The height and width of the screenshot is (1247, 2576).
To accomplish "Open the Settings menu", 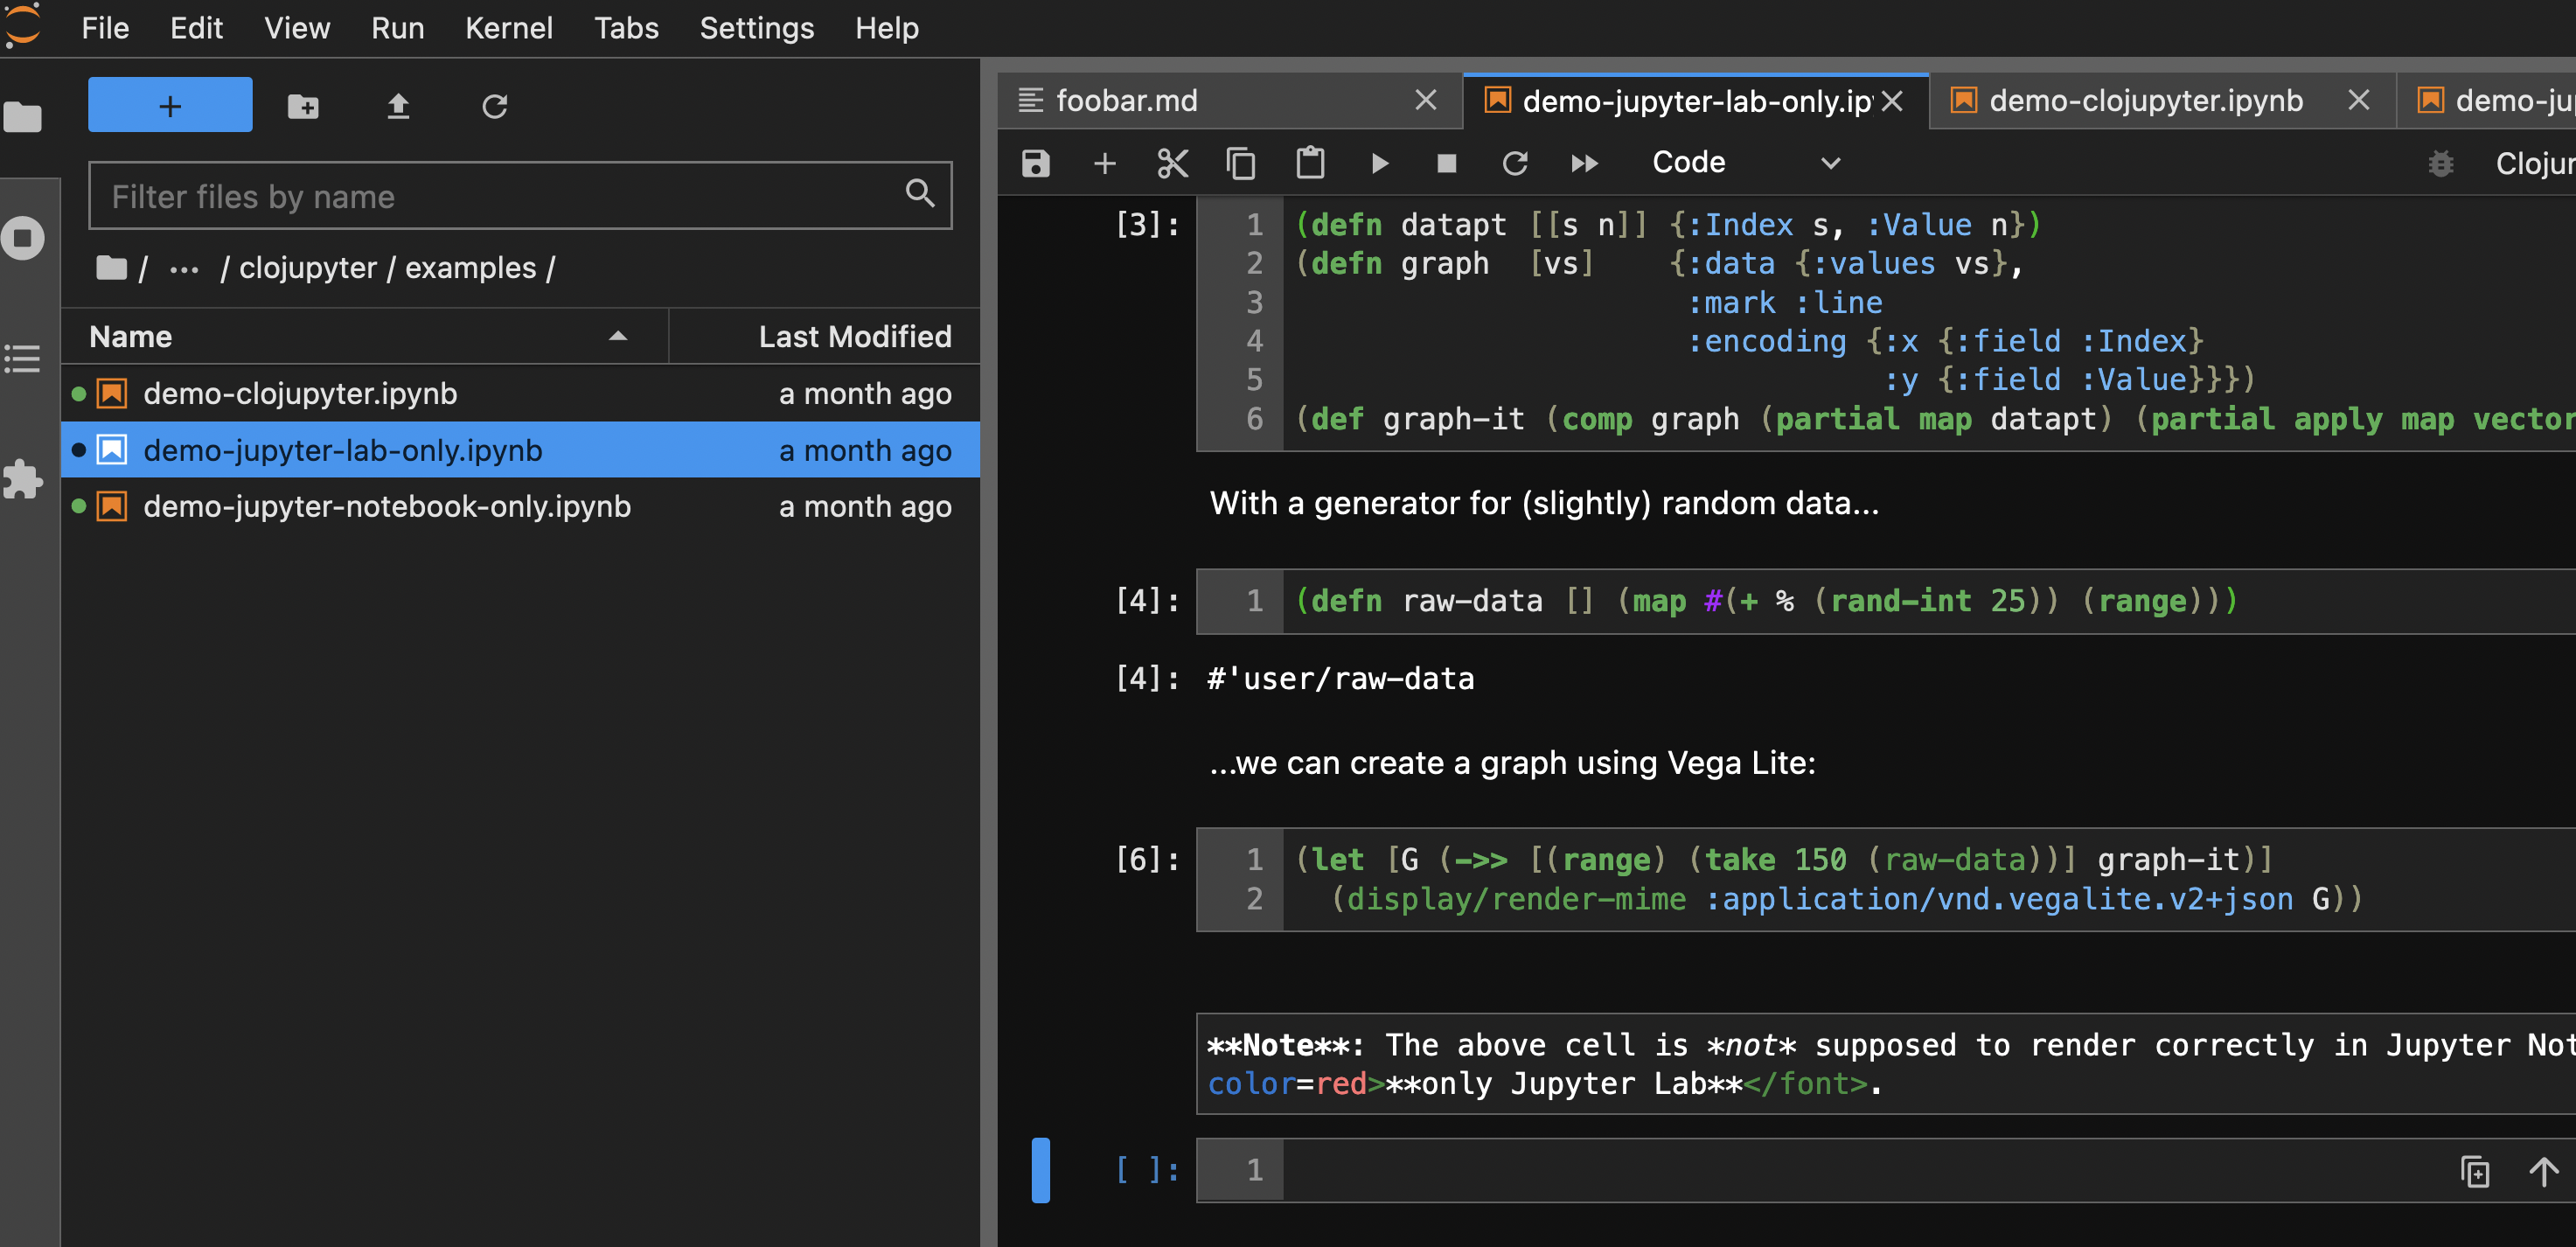I will point(757,28).
